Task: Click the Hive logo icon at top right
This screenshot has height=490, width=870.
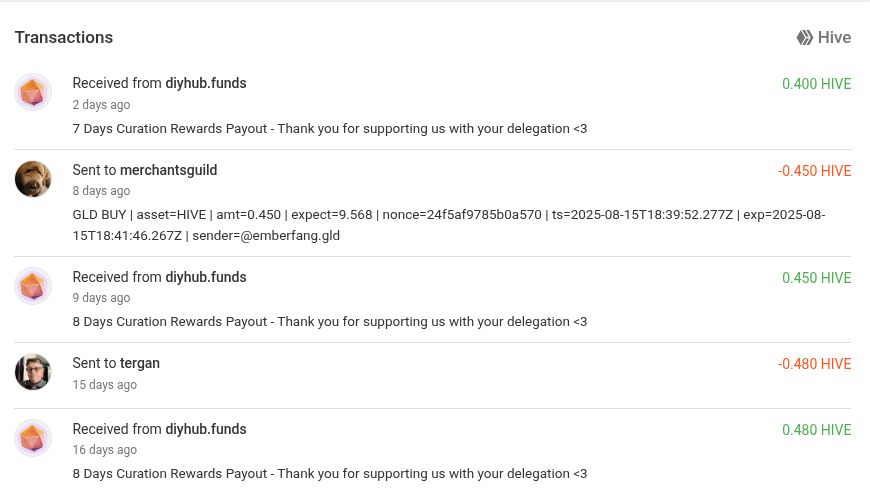Action: pyautogui.click(x=805, y=38)
